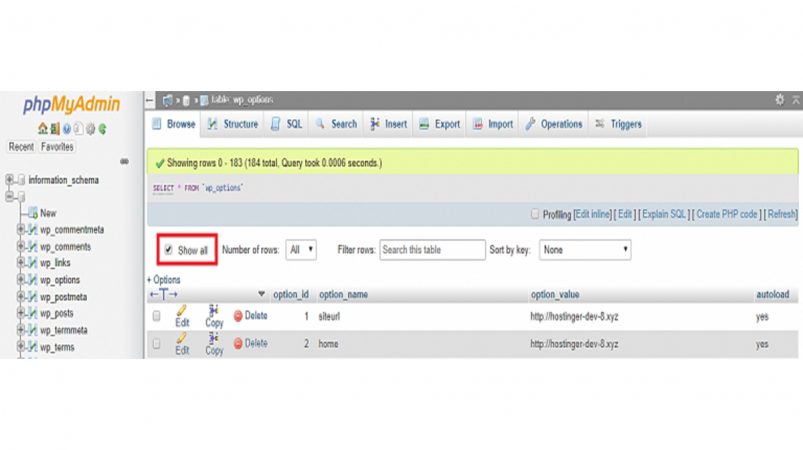Click the database cylinder icon in breadcrumb
Viewport: 803px width, 450px height.
[186, 100]
